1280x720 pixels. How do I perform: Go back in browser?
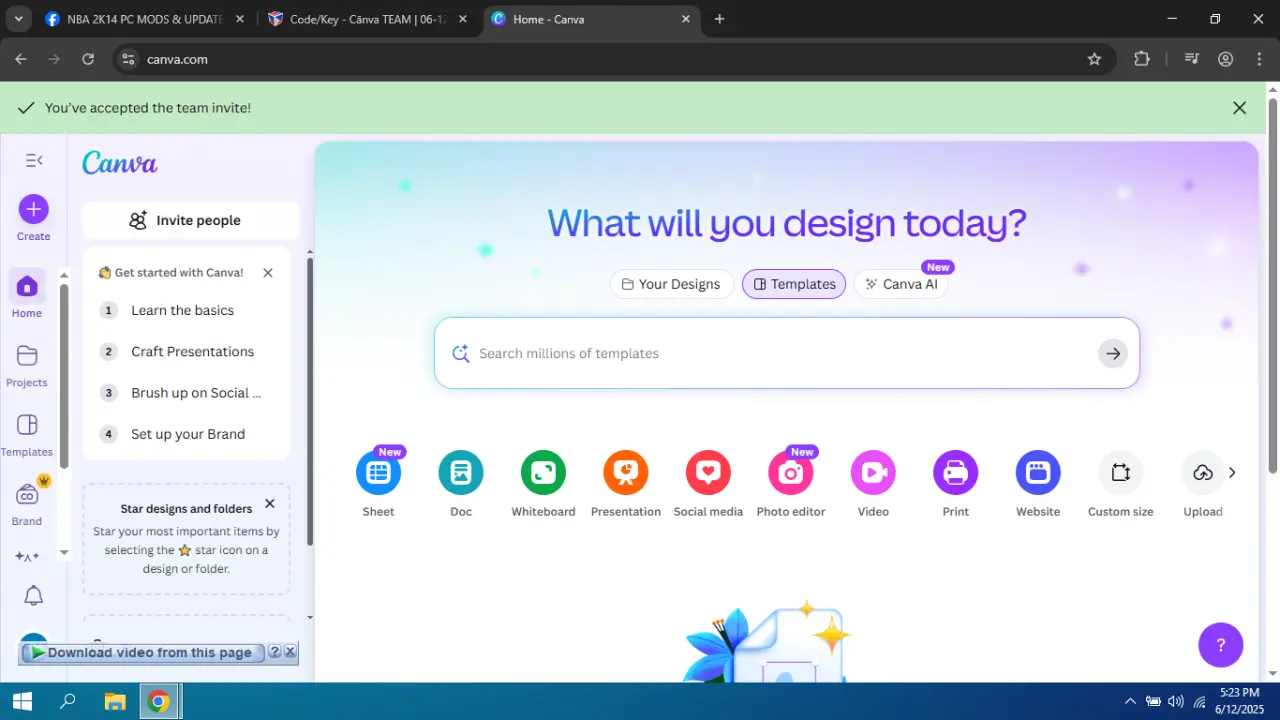coord(21,59)
